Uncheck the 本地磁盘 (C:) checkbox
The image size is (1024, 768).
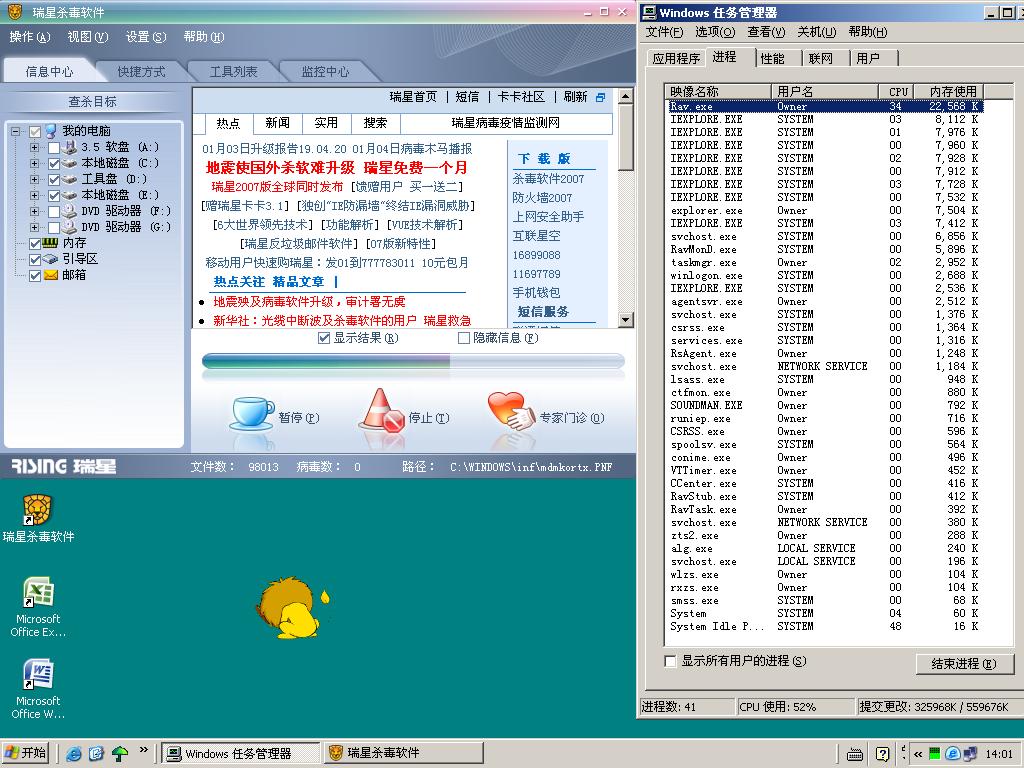click(54, 164)
